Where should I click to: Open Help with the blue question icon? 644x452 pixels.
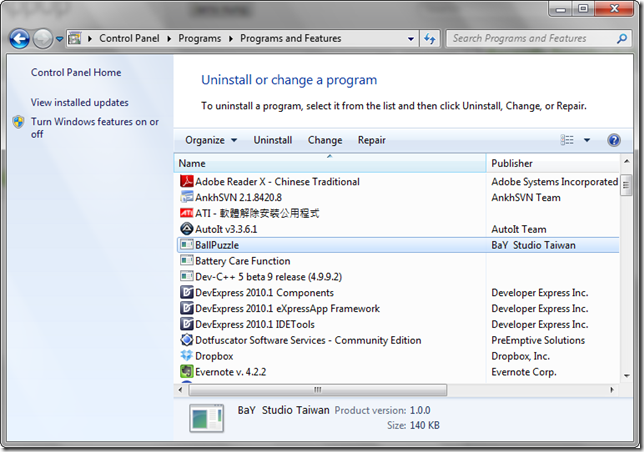(x=614, y=140)
